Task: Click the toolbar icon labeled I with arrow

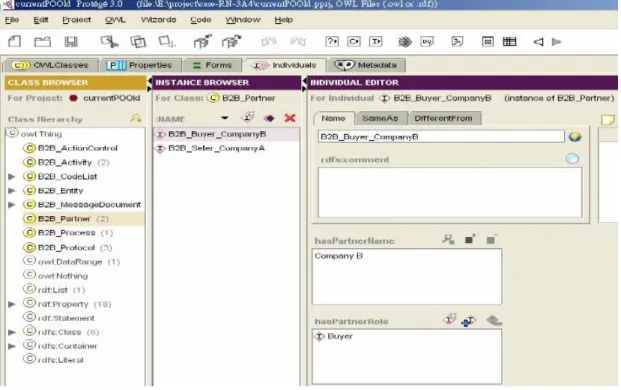Action: tap(375, 41)
